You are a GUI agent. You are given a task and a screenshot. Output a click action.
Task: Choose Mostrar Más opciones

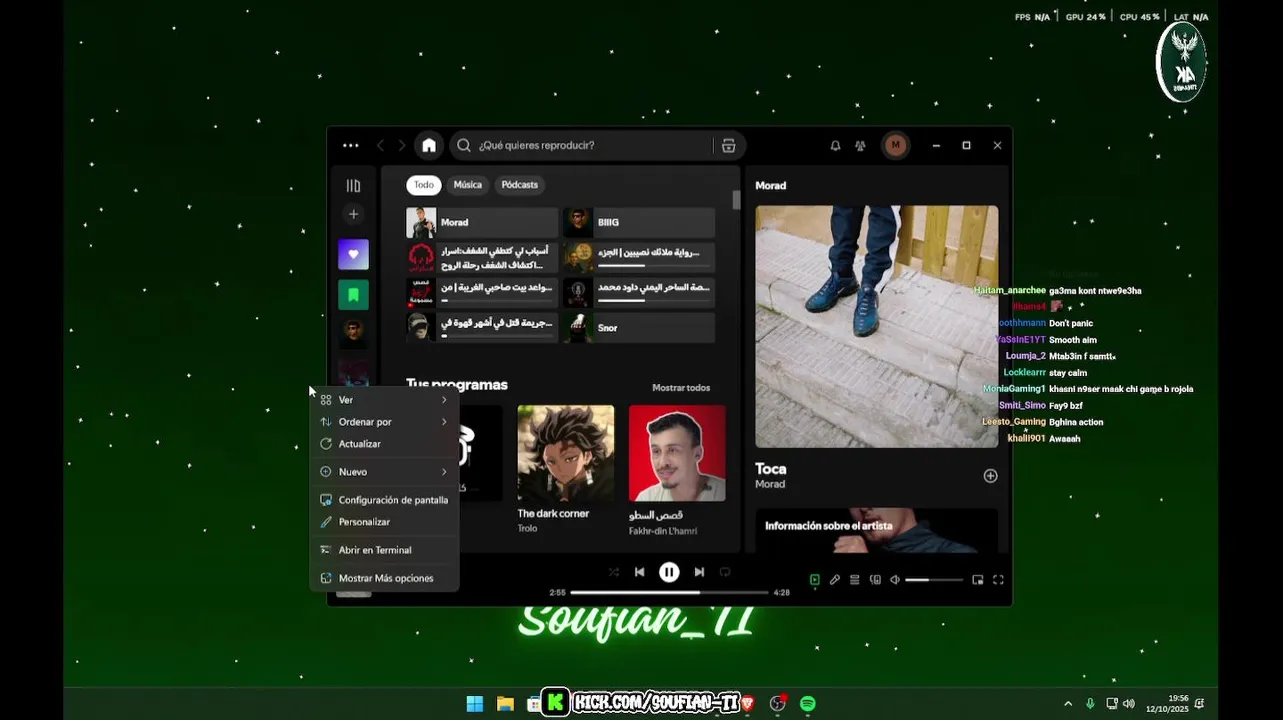(x=384, y=578)
